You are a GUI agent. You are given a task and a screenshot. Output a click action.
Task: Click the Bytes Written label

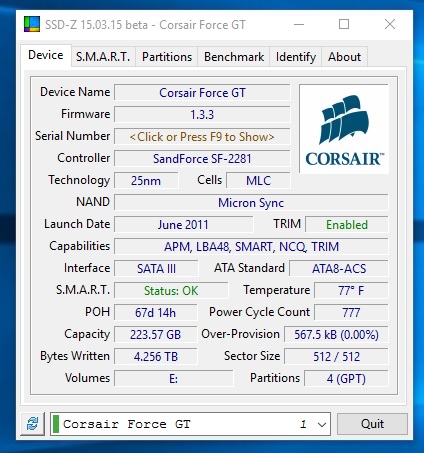tap(75, 356)
